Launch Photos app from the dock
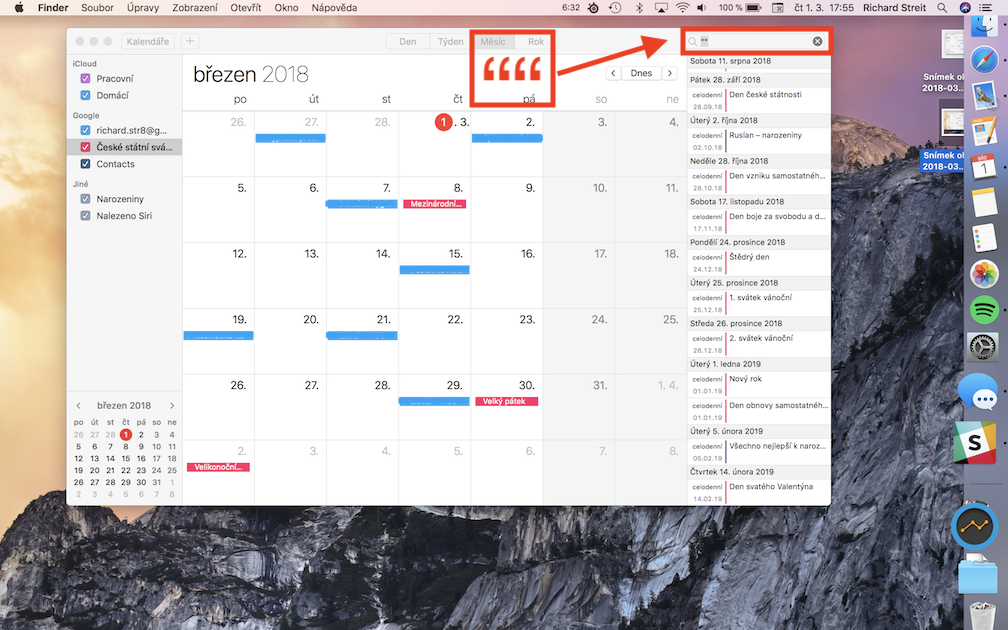The height and width of the screenshot is (630, 1008). (984, 273)
